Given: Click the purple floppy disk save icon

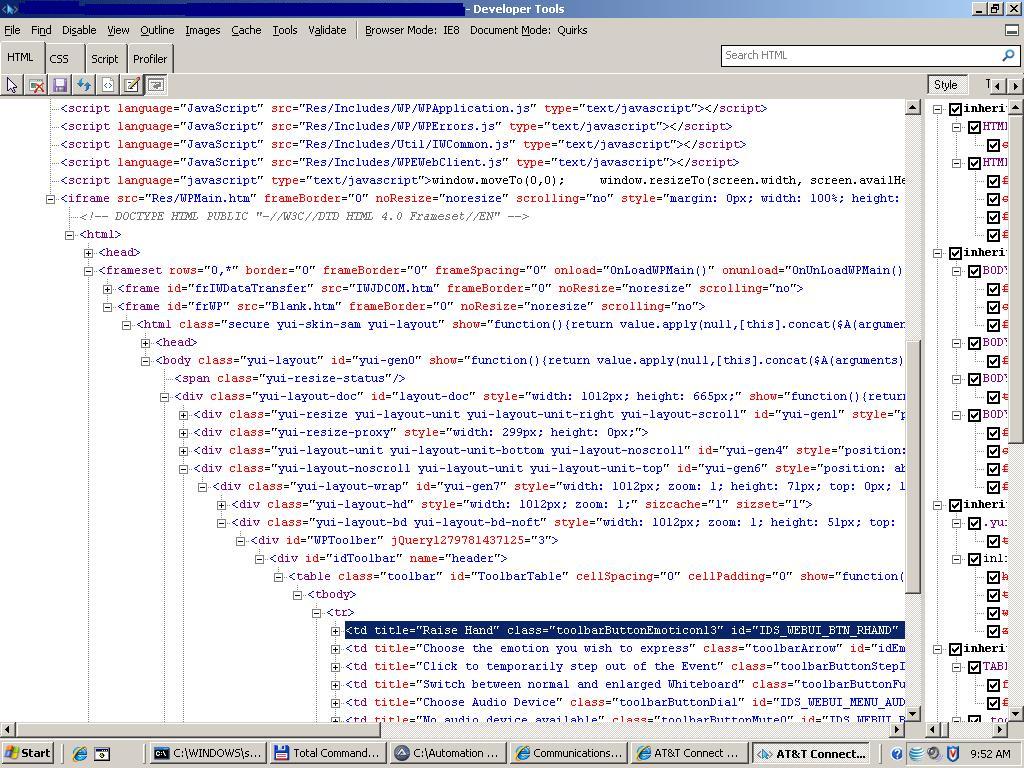Looking at the screenshot, I should (60, 85).
